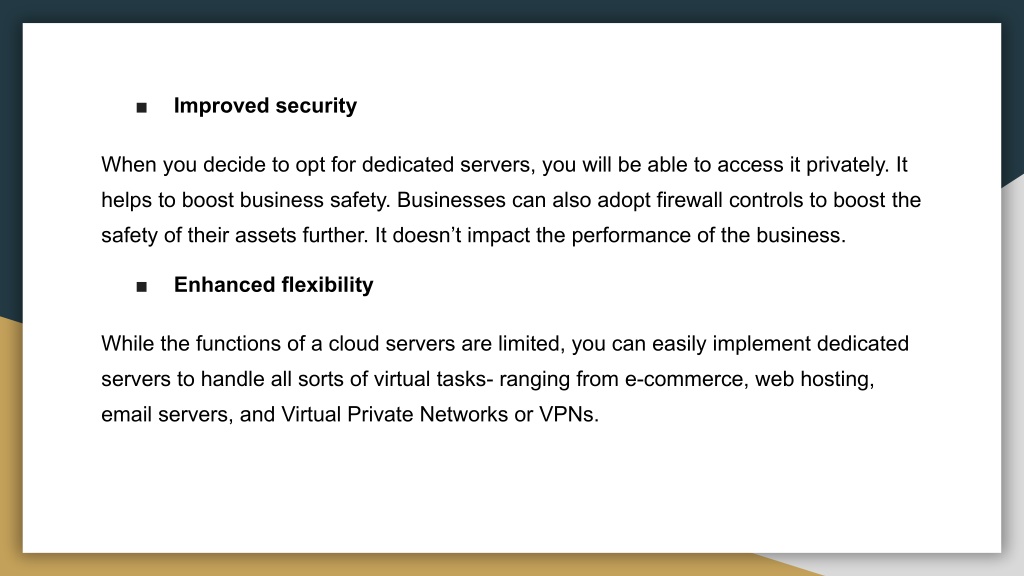The width and height of the screenshot is (1024, 576).
Task: Click the word "dedicated" in the security paragraph
Action: [x=408, y=165]
